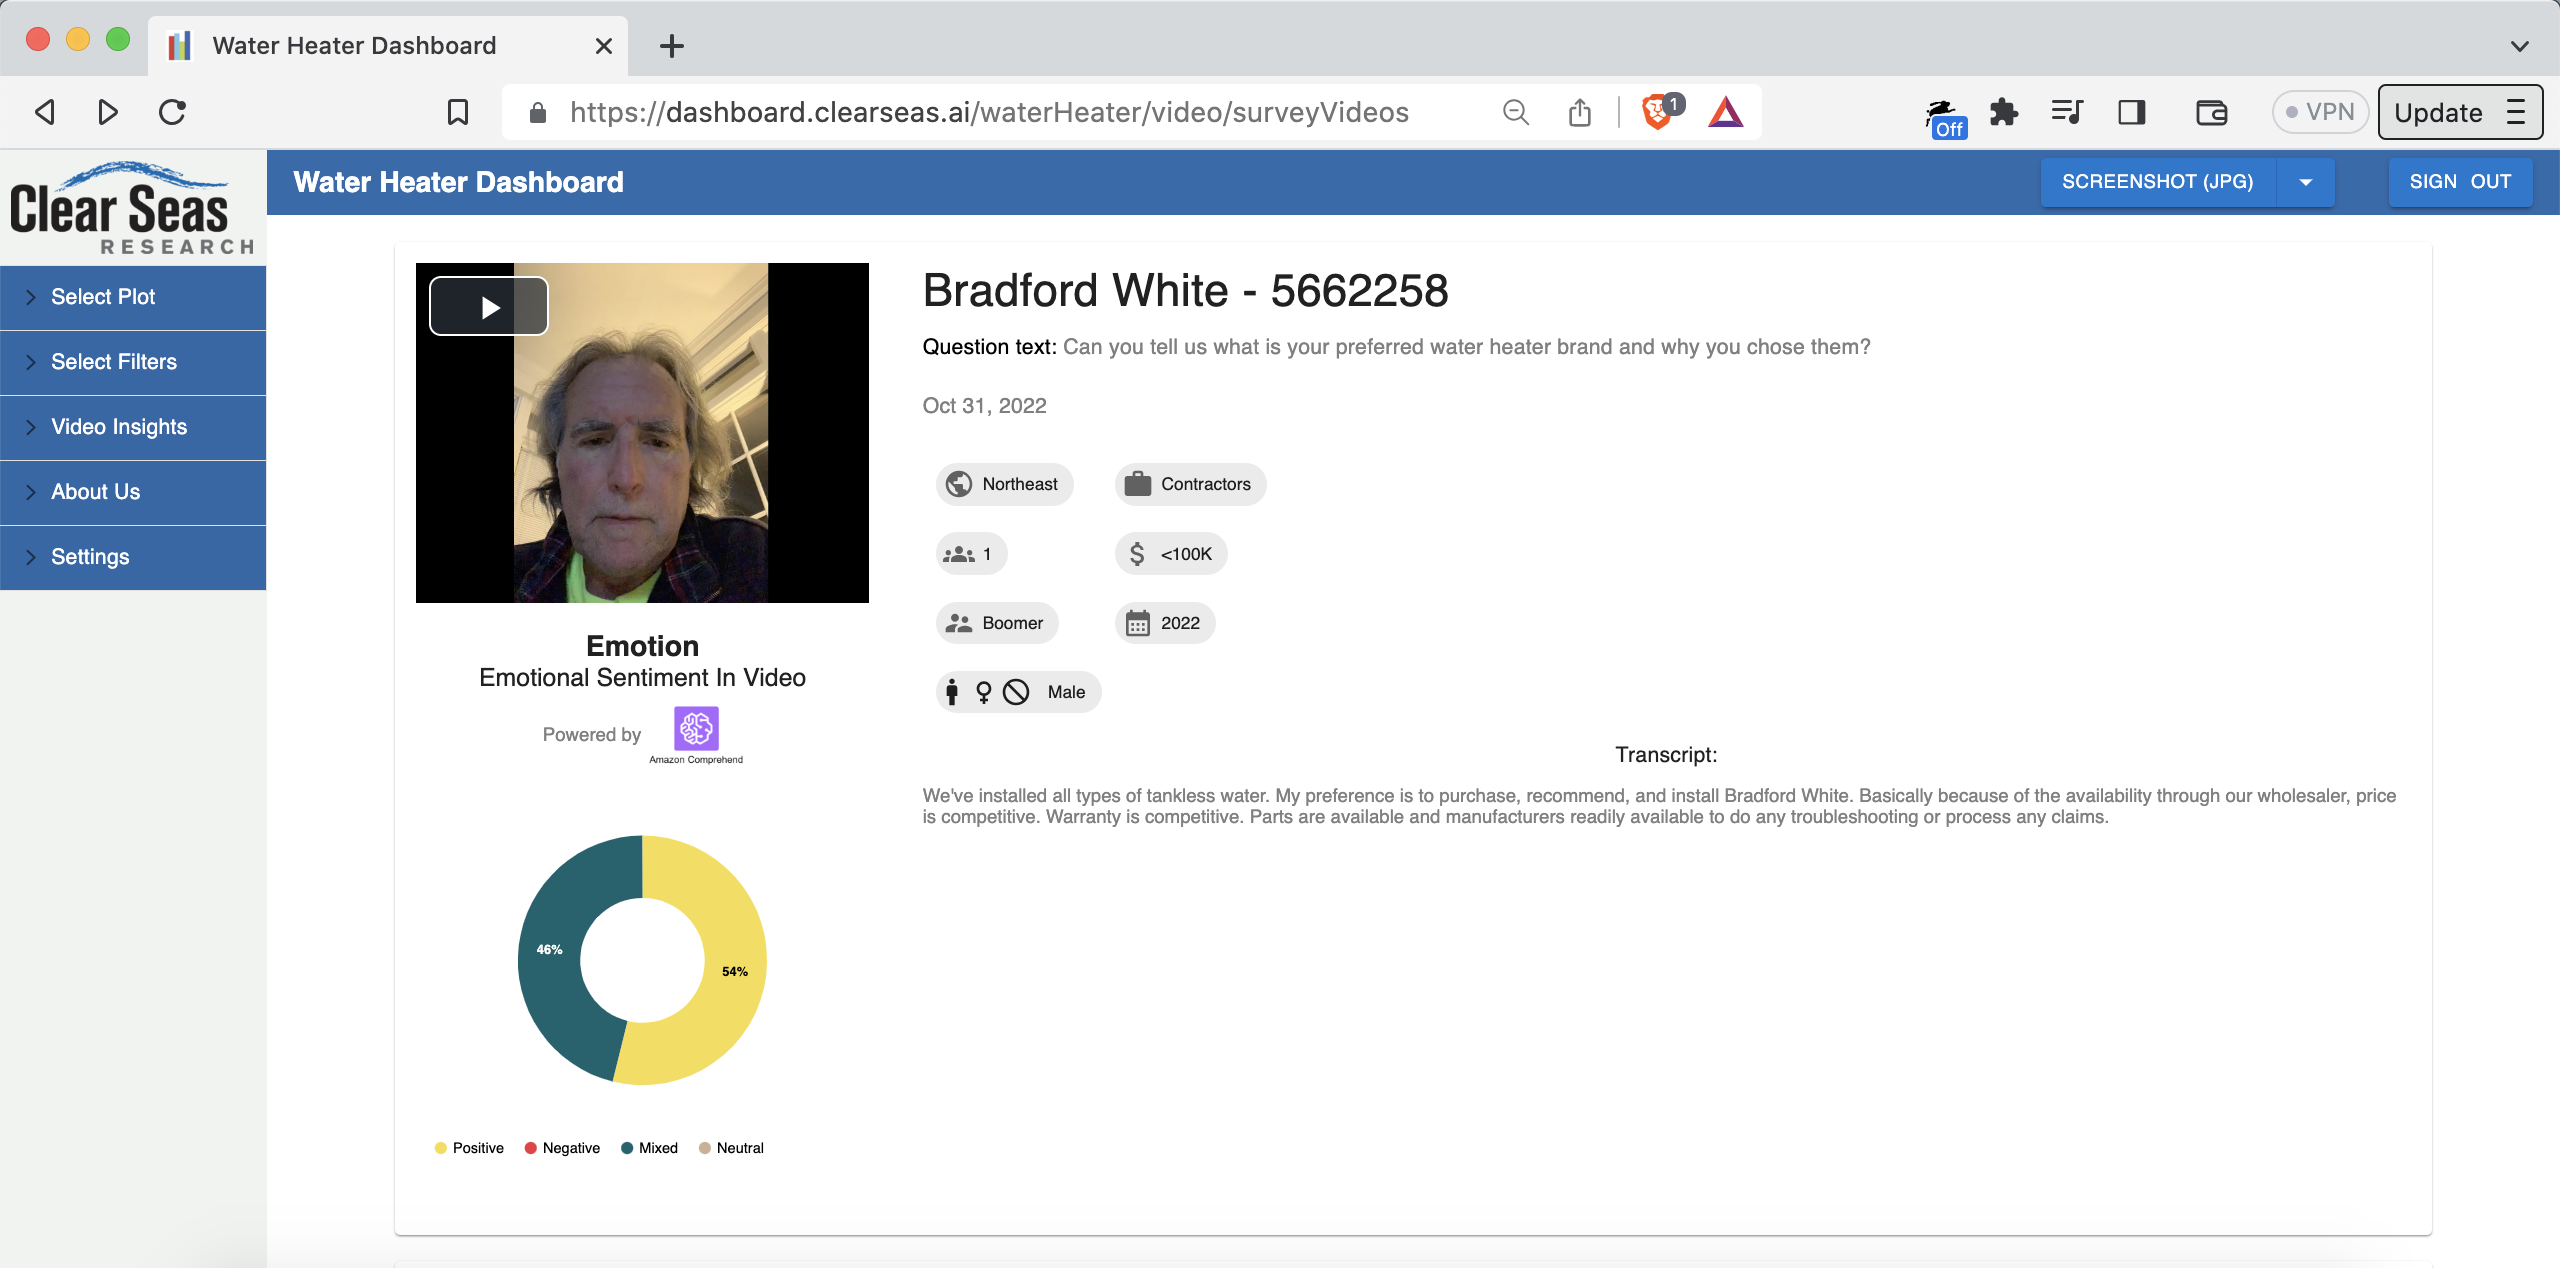2560x1268 pixels.
Task: Expand the Select Filters section
Action: 113,362
